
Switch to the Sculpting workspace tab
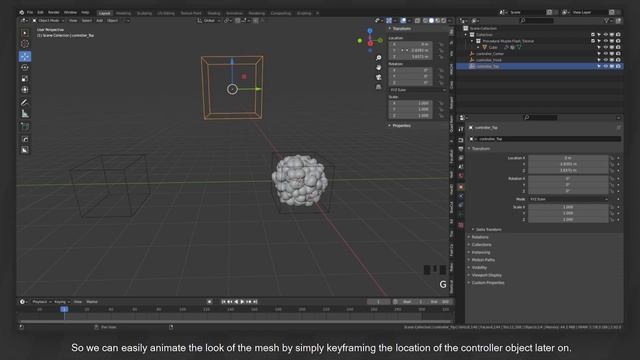click(x=144, y=13)
